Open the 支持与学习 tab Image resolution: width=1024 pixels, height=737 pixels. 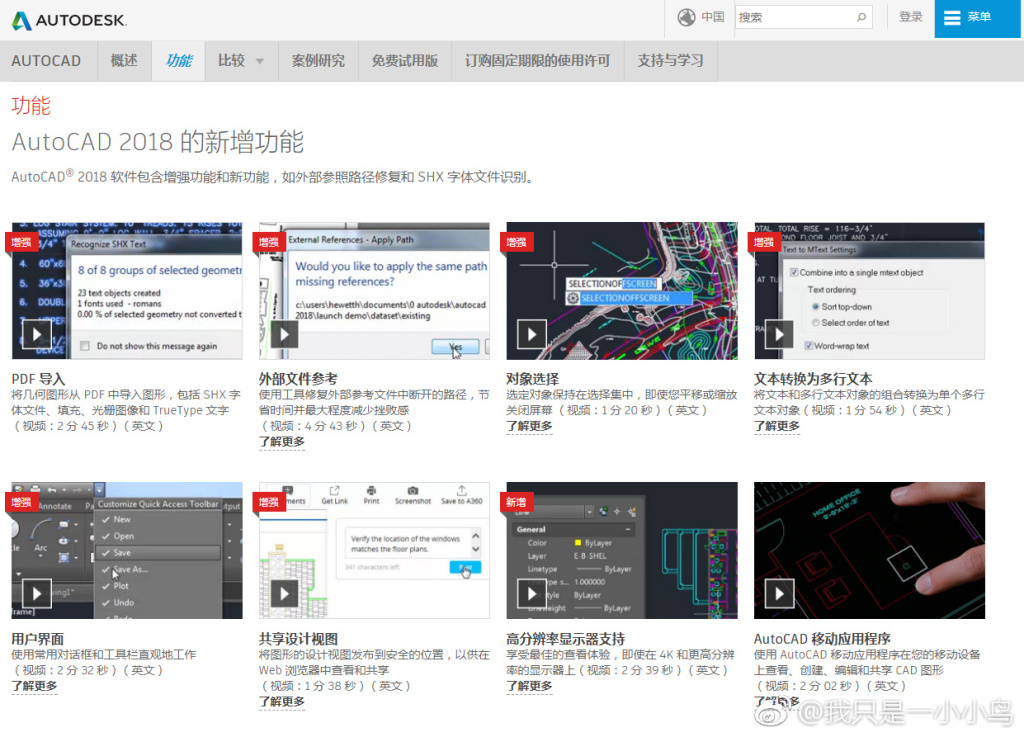point(671,61)
